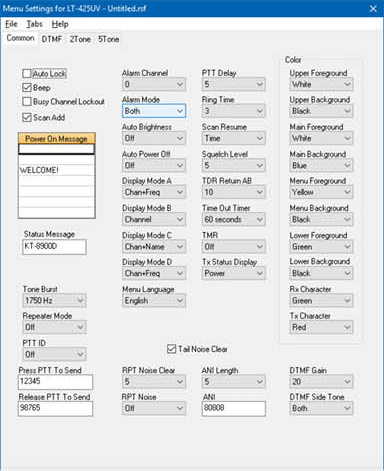Viewport: 384px width, 471px height.
Task: Select the first Power On Message row
Action: click(56, 149)
